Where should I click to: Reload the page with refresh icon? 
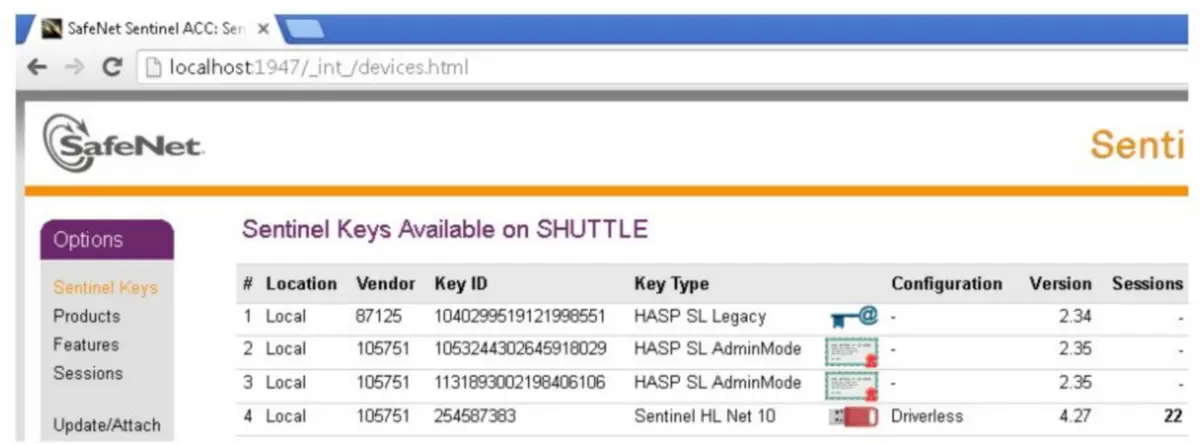coord(112,68)
